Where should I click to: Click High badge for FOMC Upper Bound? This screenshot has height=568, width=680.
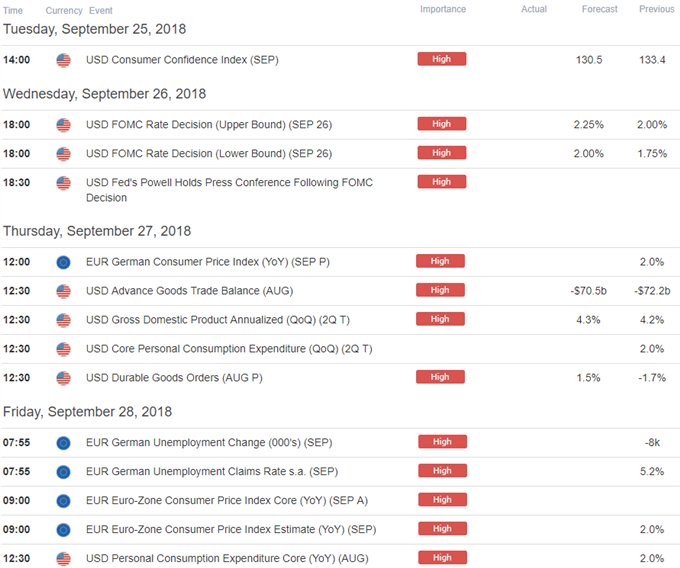442,124
